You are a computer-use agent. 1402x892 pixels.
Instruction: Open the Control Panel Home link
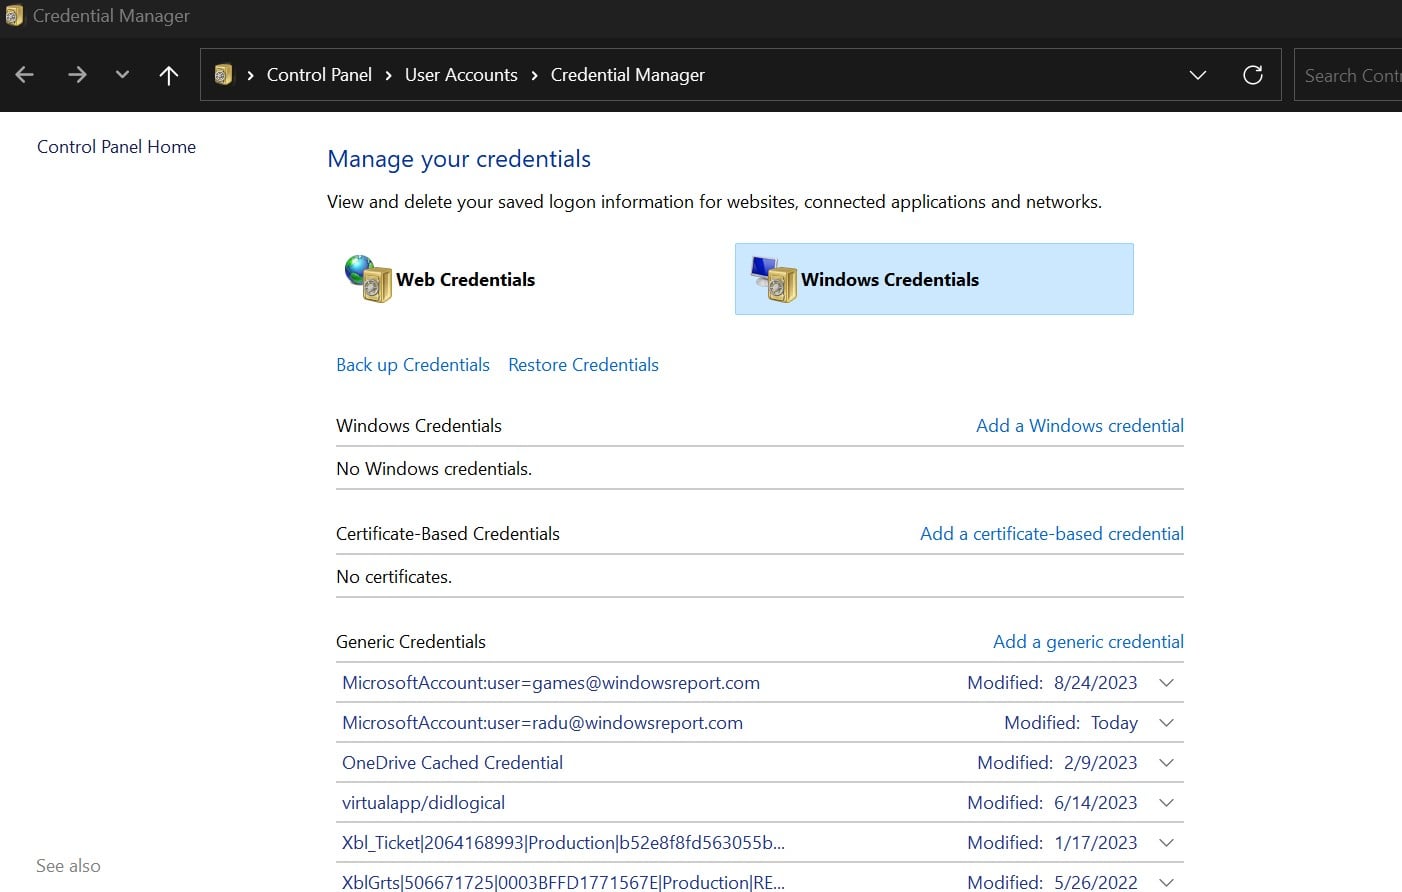point(116,147)
